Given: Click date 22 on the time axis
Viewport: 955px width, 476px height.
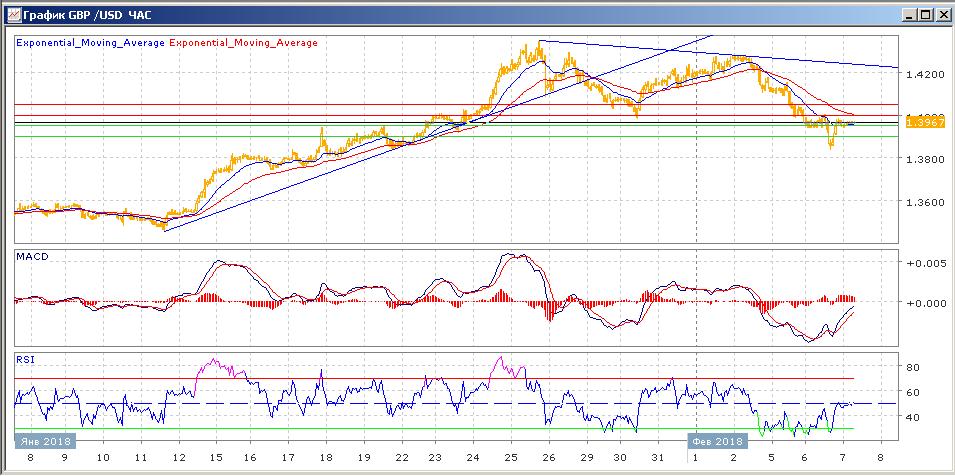Looking at the screenshot, I should (x=401, y=458).
